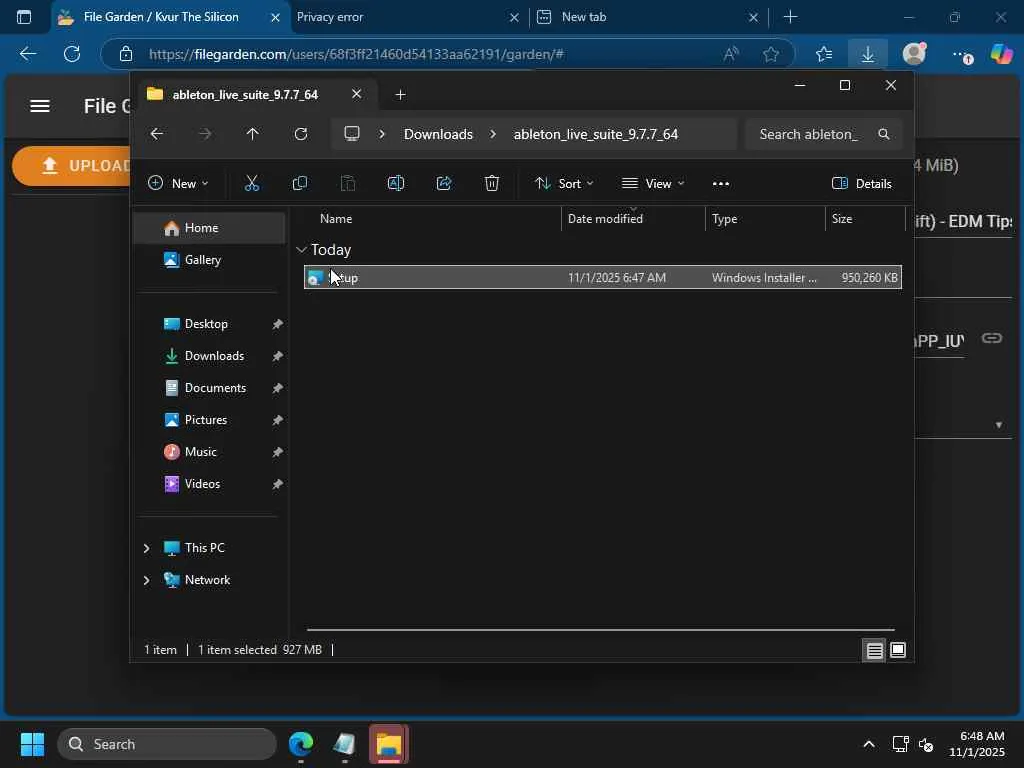Open pinned Desktop folder in sidebar
Viewport: 1024px width, 768px height.
click(x=209, y=324)
